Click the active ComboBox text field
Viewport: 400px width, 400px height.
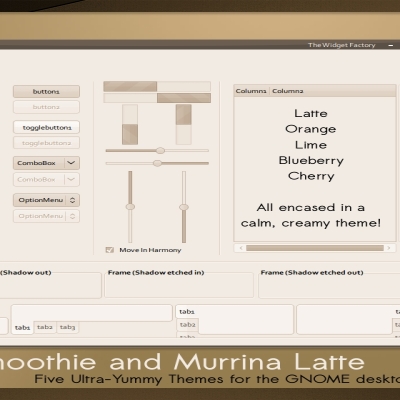click(38, 163)
